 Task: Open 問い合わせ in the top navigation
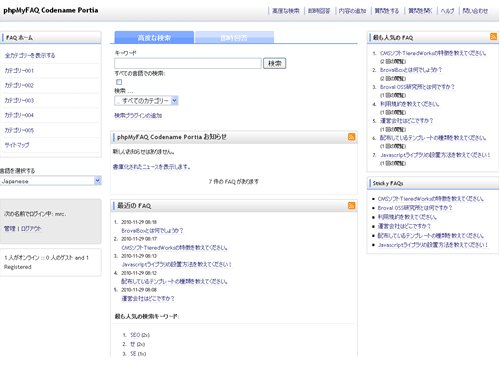[x=475, y=11]
